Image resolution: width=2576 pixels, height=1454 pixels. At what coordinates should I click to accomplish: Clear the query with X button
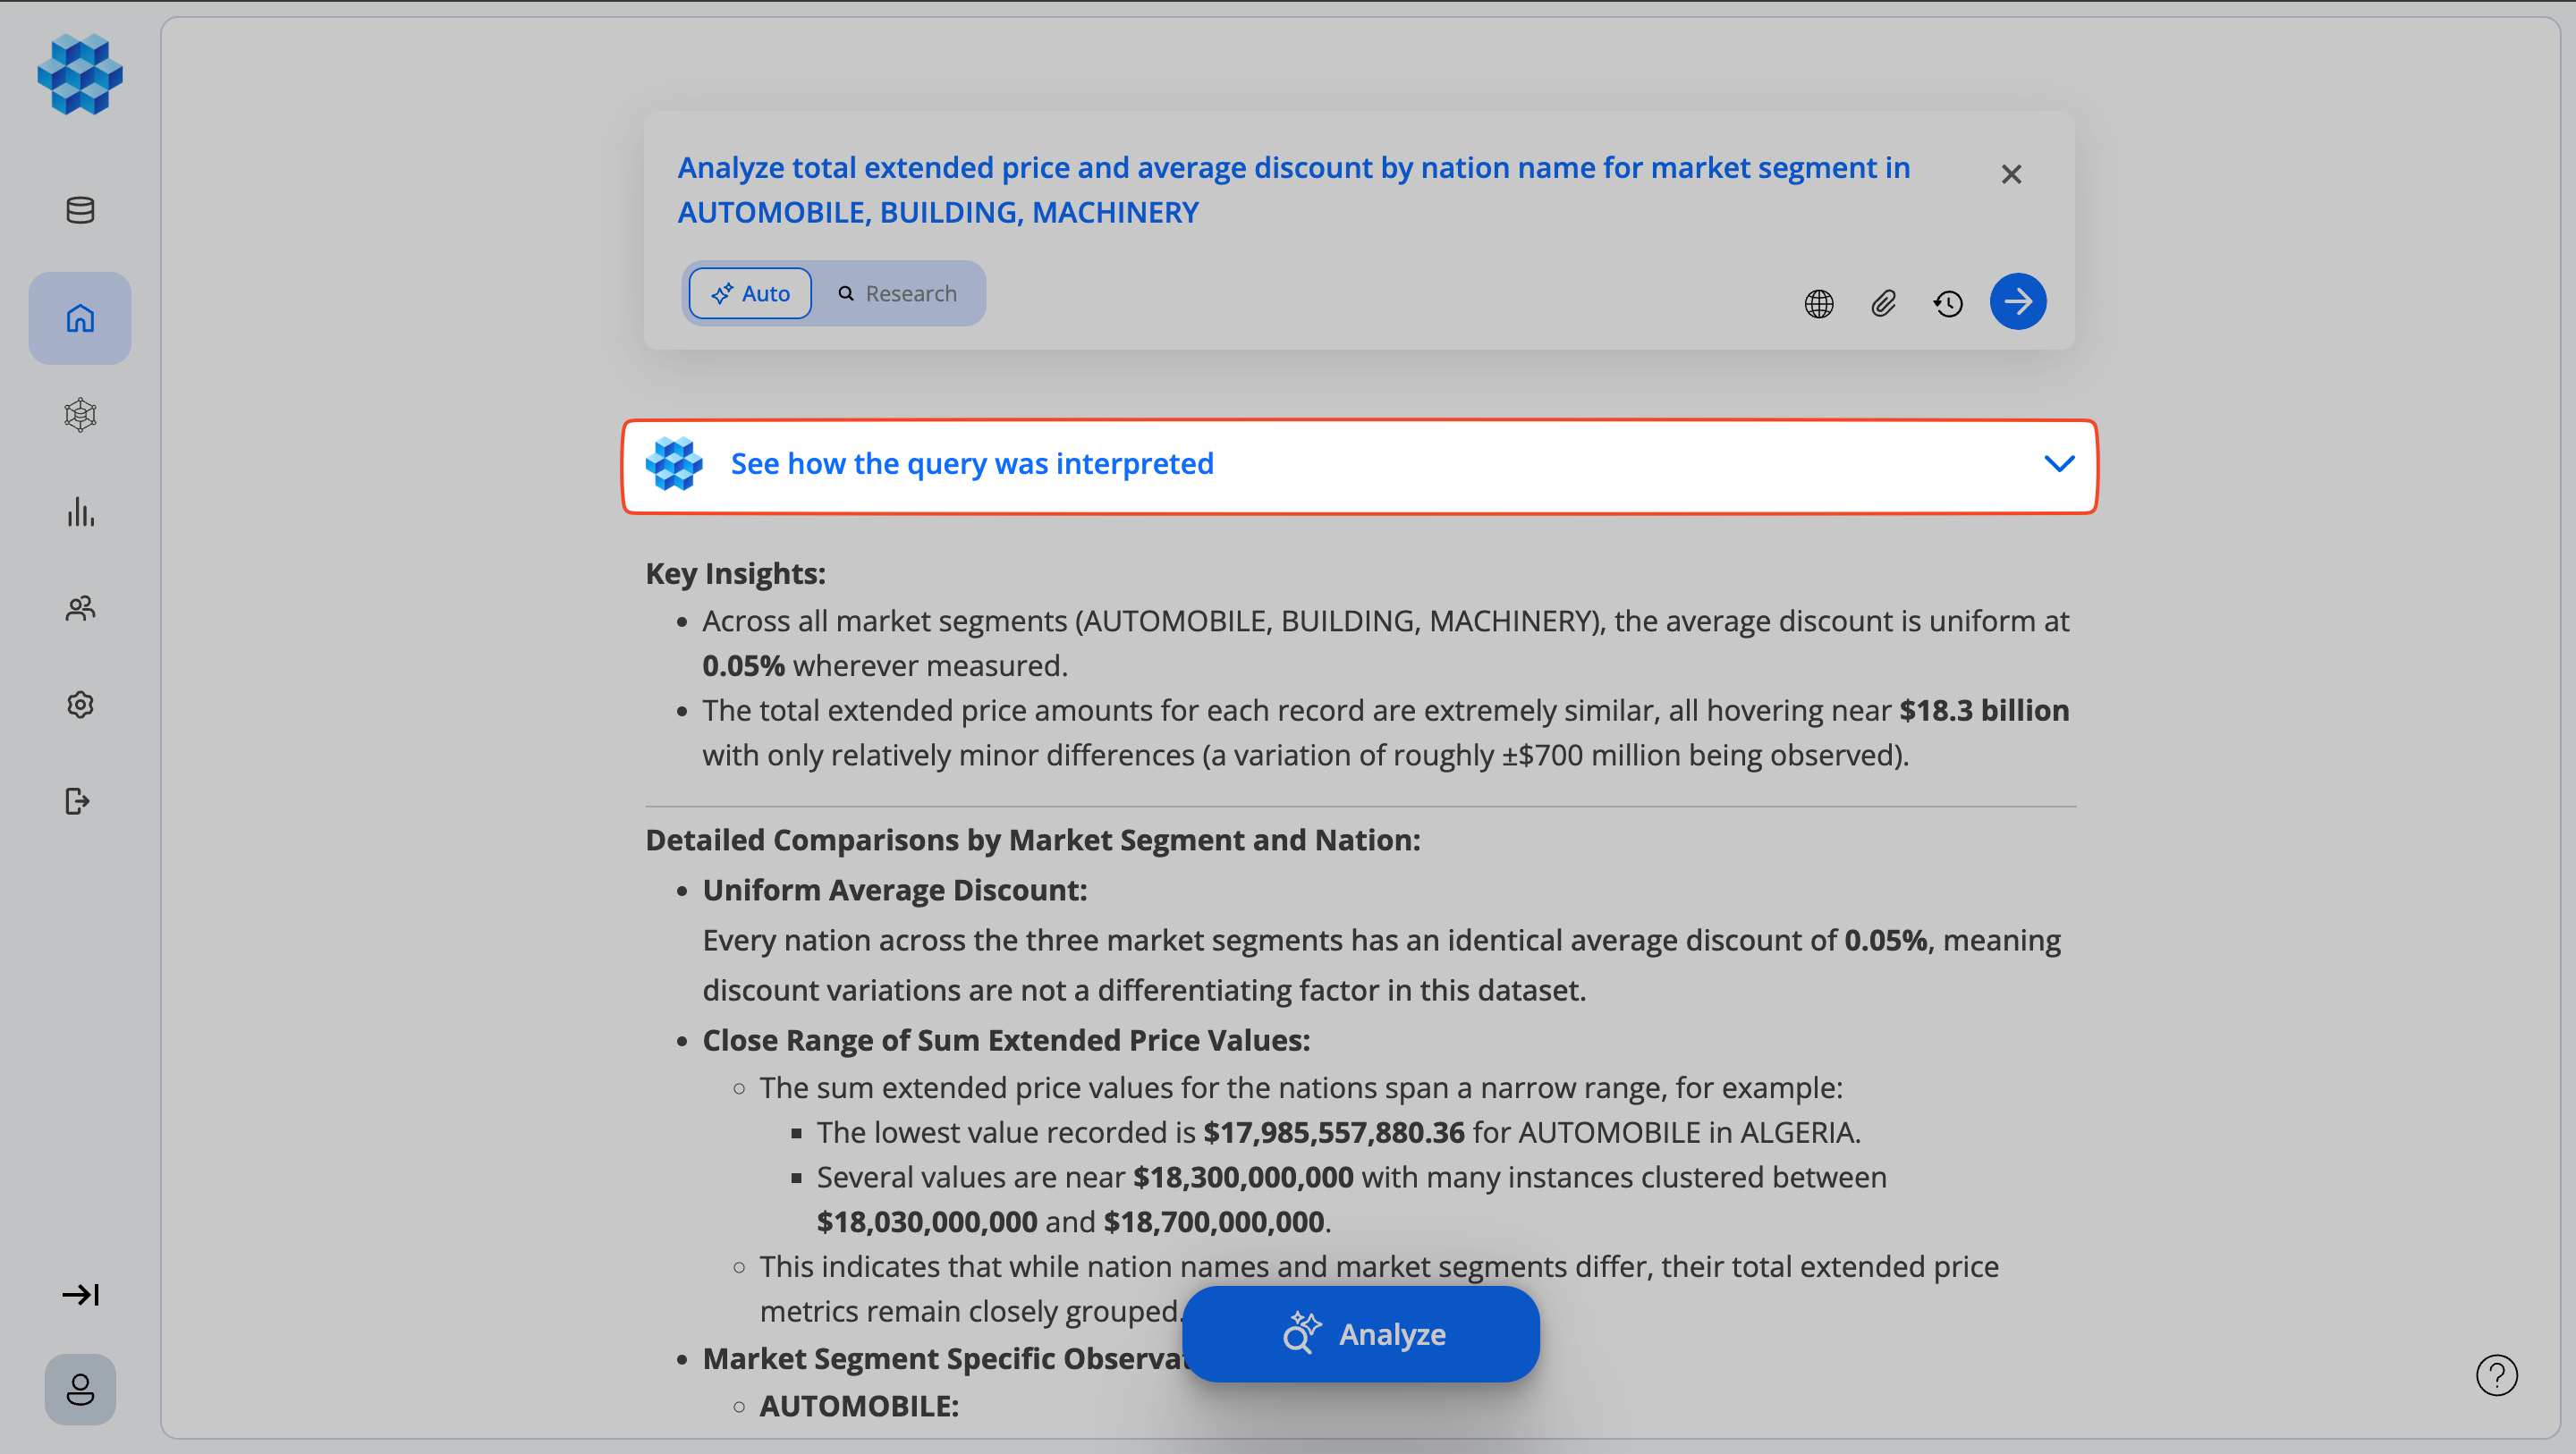[x=2011, y=175]
